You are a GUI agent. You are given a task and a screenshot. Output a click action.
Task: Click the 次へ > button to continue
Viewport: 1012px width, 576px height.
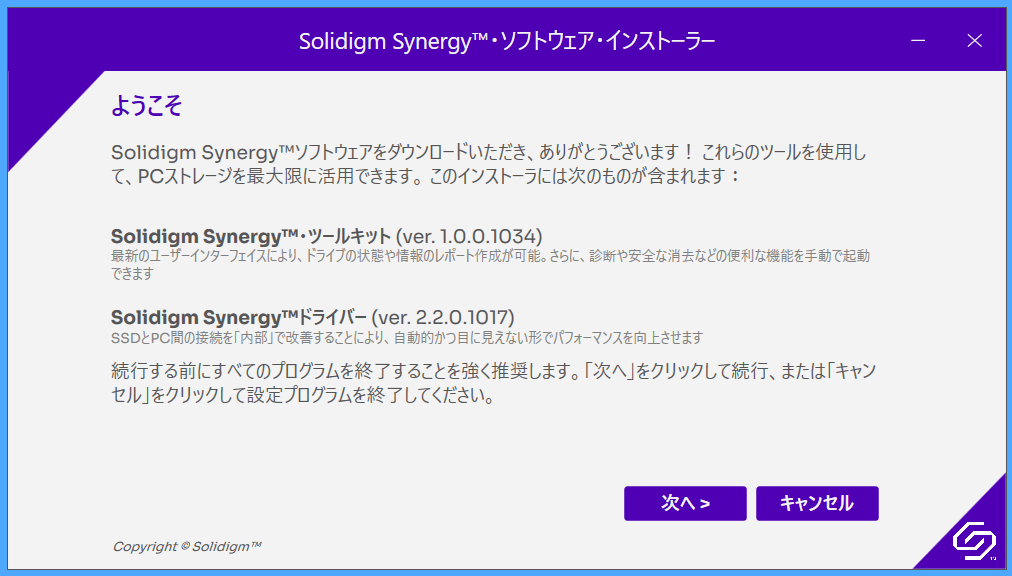[x=685, y=503]
